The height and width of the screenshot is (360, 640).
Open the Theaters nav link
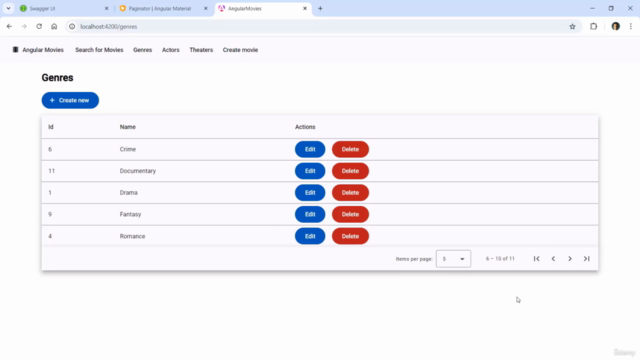click(201, 50)
